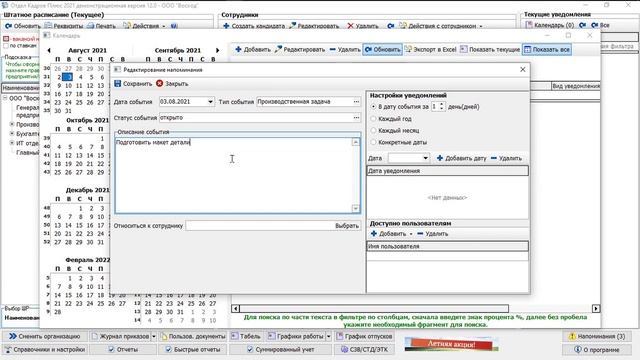Click Удалить in the Сотрудники toolbar
This screenshot has height=360, width=640.
point(363,26)
